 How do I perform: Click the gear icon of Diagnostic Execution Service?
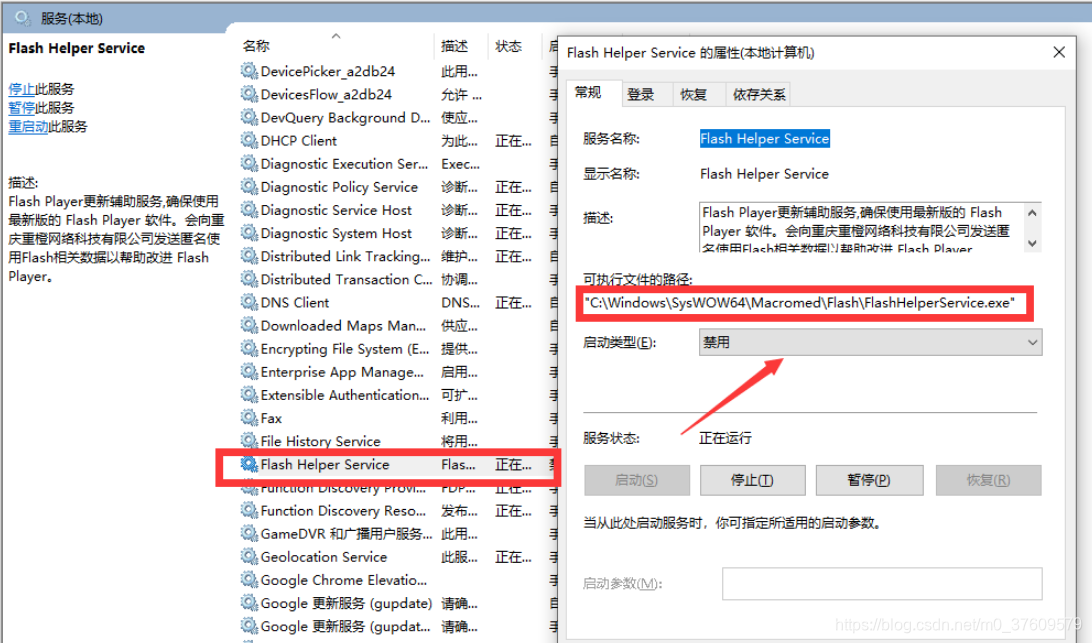pos(249,163)
